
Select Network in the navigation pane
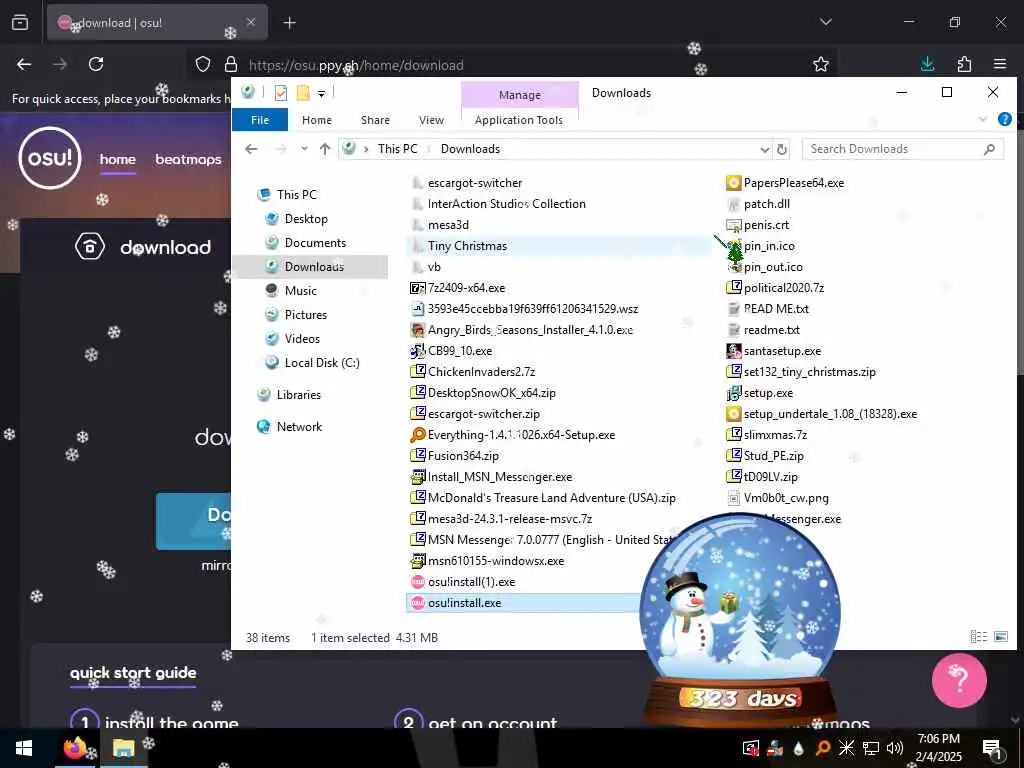298,427
